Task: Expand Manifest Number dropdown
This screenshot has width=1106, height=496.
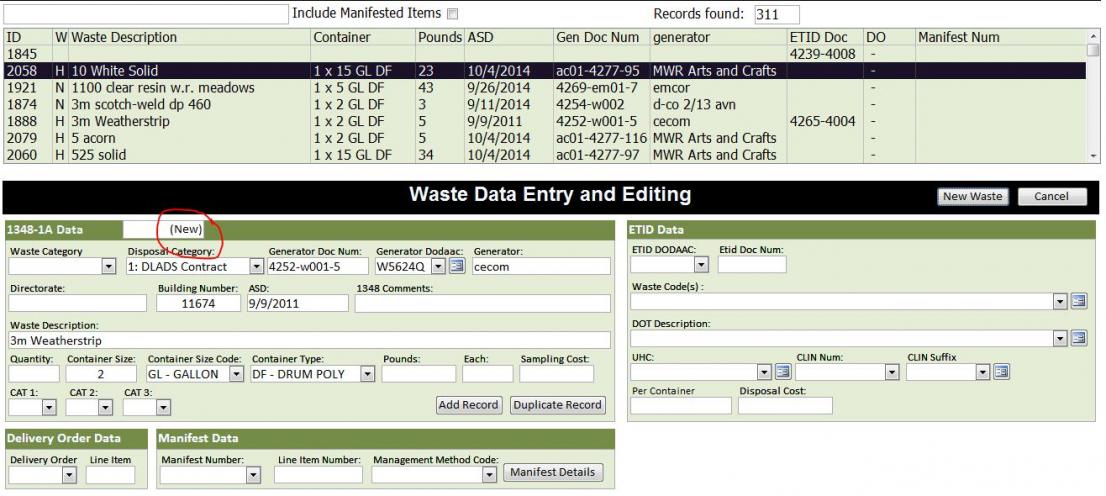Action: [254, 475]
